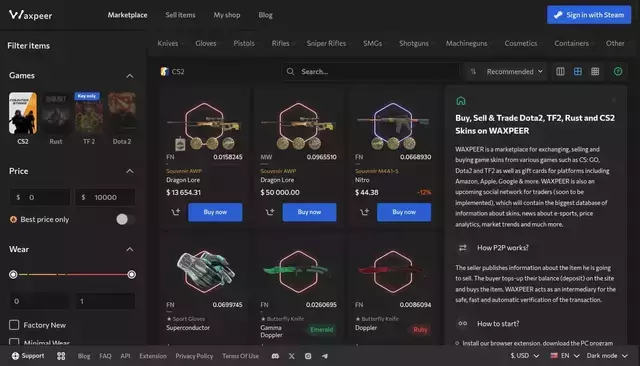
Task: Open the Blog tab in top navigation
Action: pos(265,15)
